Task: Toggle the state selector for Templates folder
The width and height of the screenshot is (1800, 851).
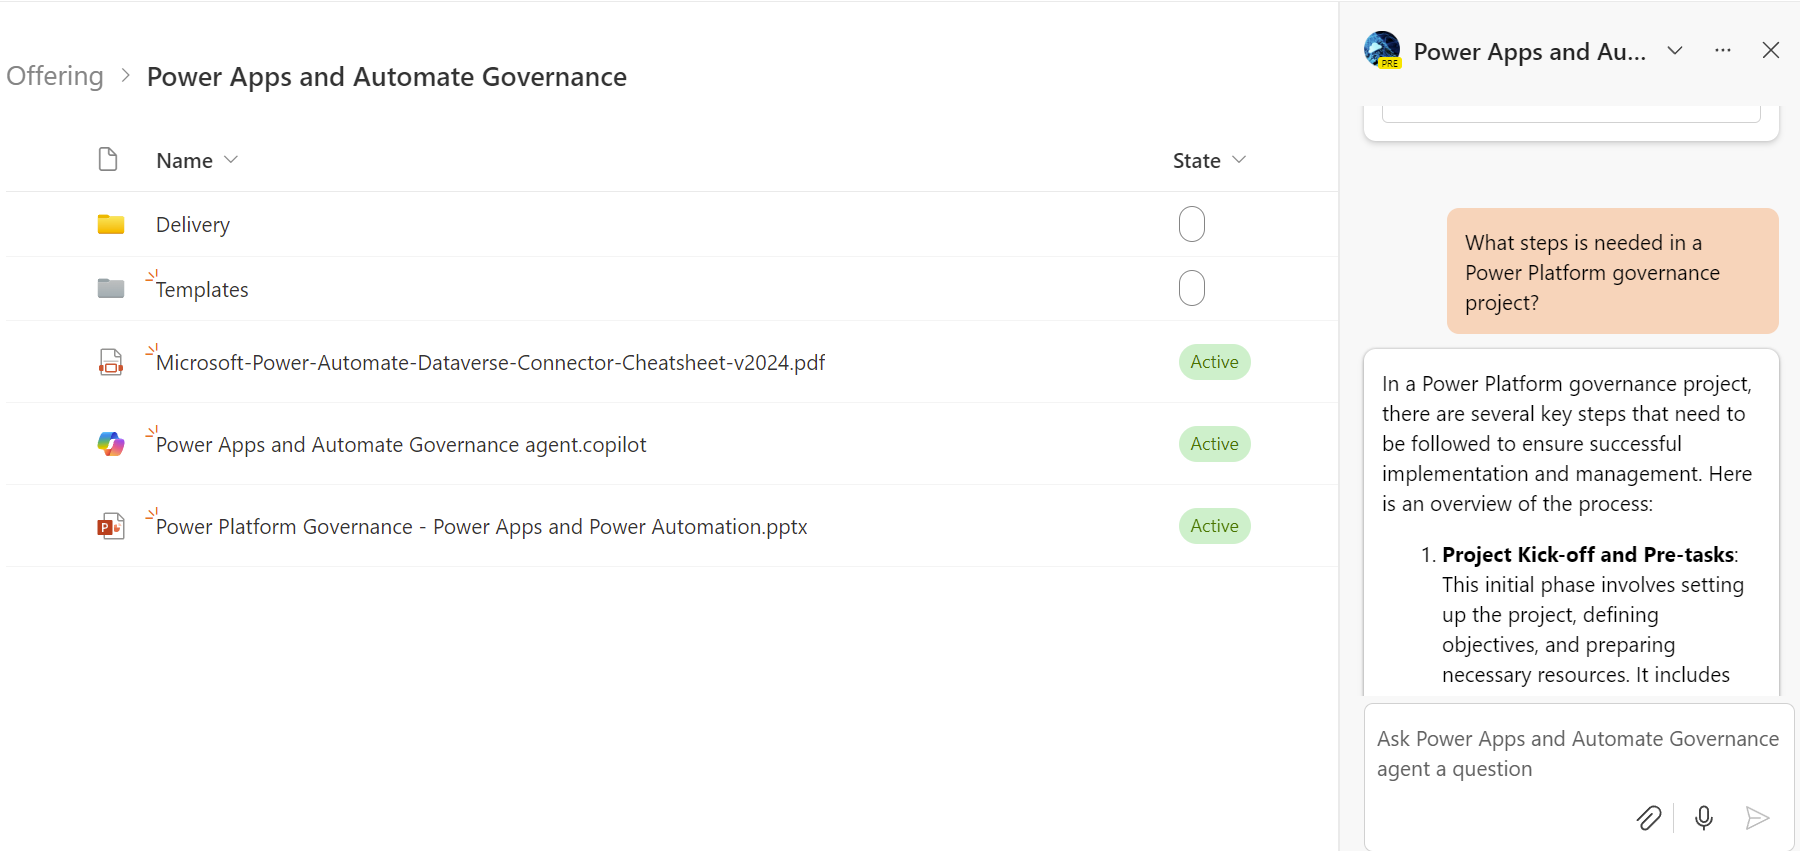Action: pyautogui.click(x=1191, y=288)
